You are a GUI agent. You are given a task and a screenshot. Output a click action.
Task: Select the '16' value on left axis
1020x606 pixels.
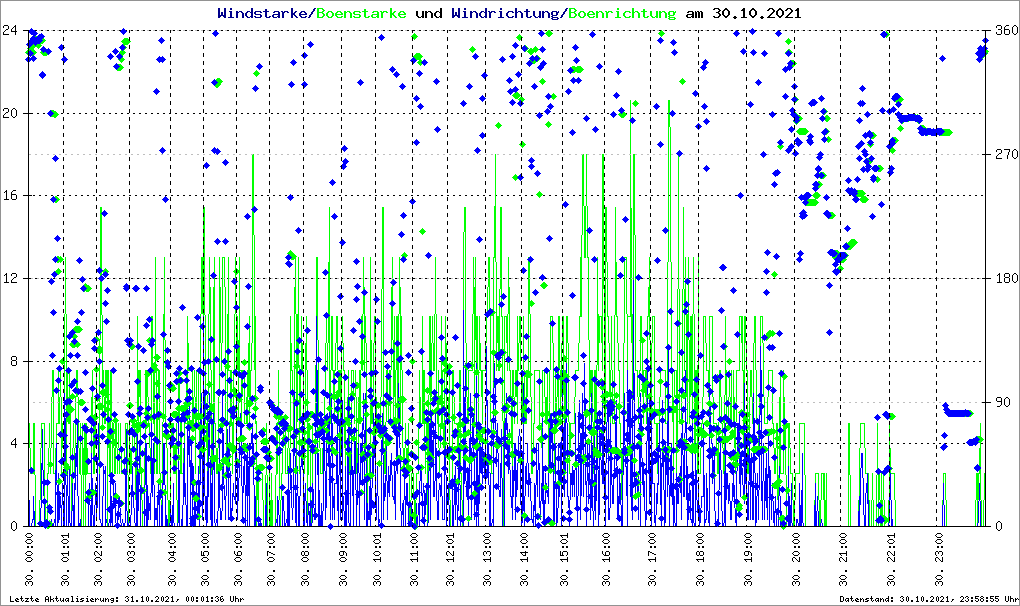pos(10,196)
